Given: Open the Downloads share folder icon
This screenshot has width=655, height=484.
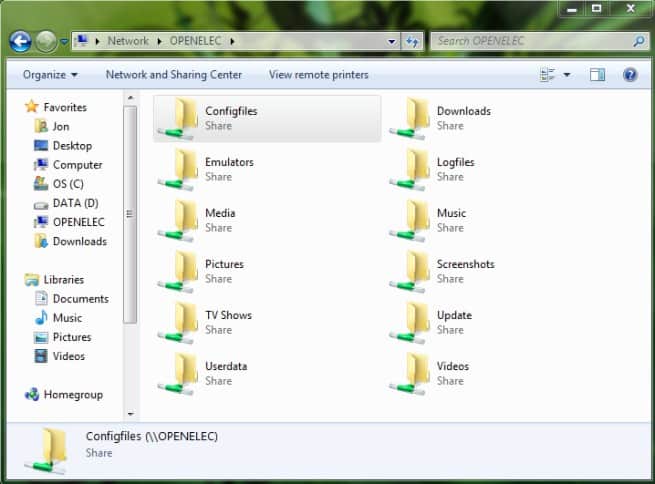Looking at the screenshot, I should pos(409,119).
